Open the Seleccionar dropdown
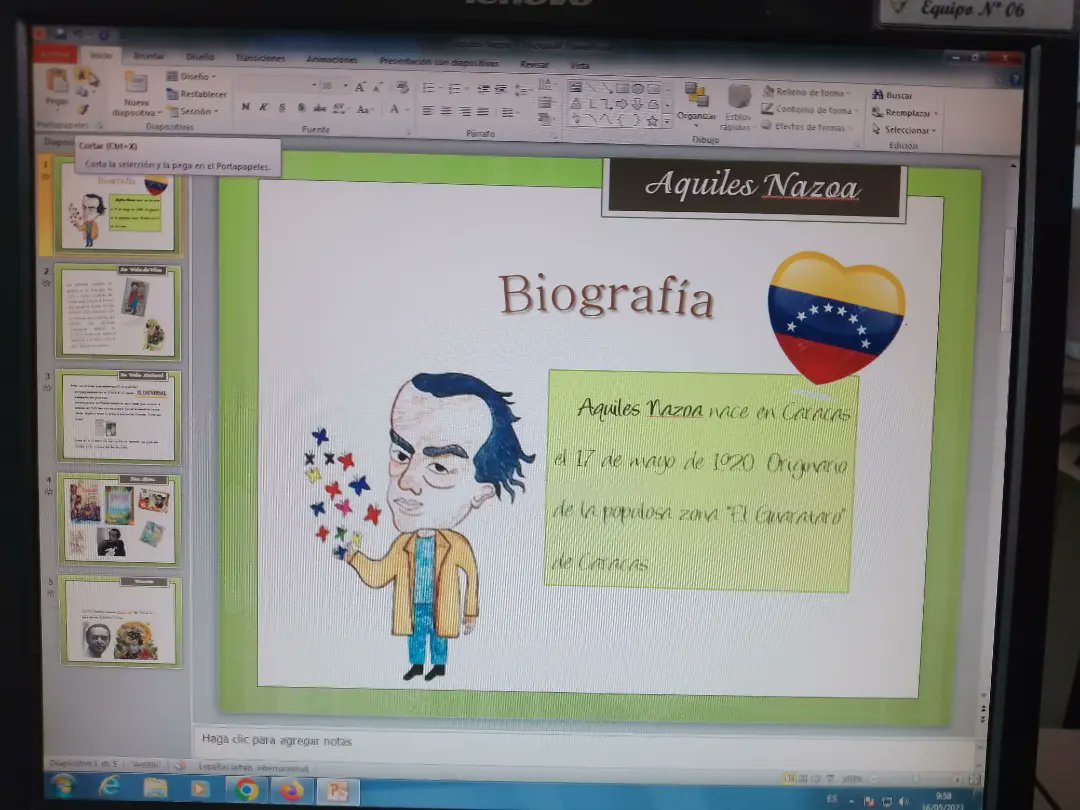The image size is (1080, 810). tap(904, 129)
